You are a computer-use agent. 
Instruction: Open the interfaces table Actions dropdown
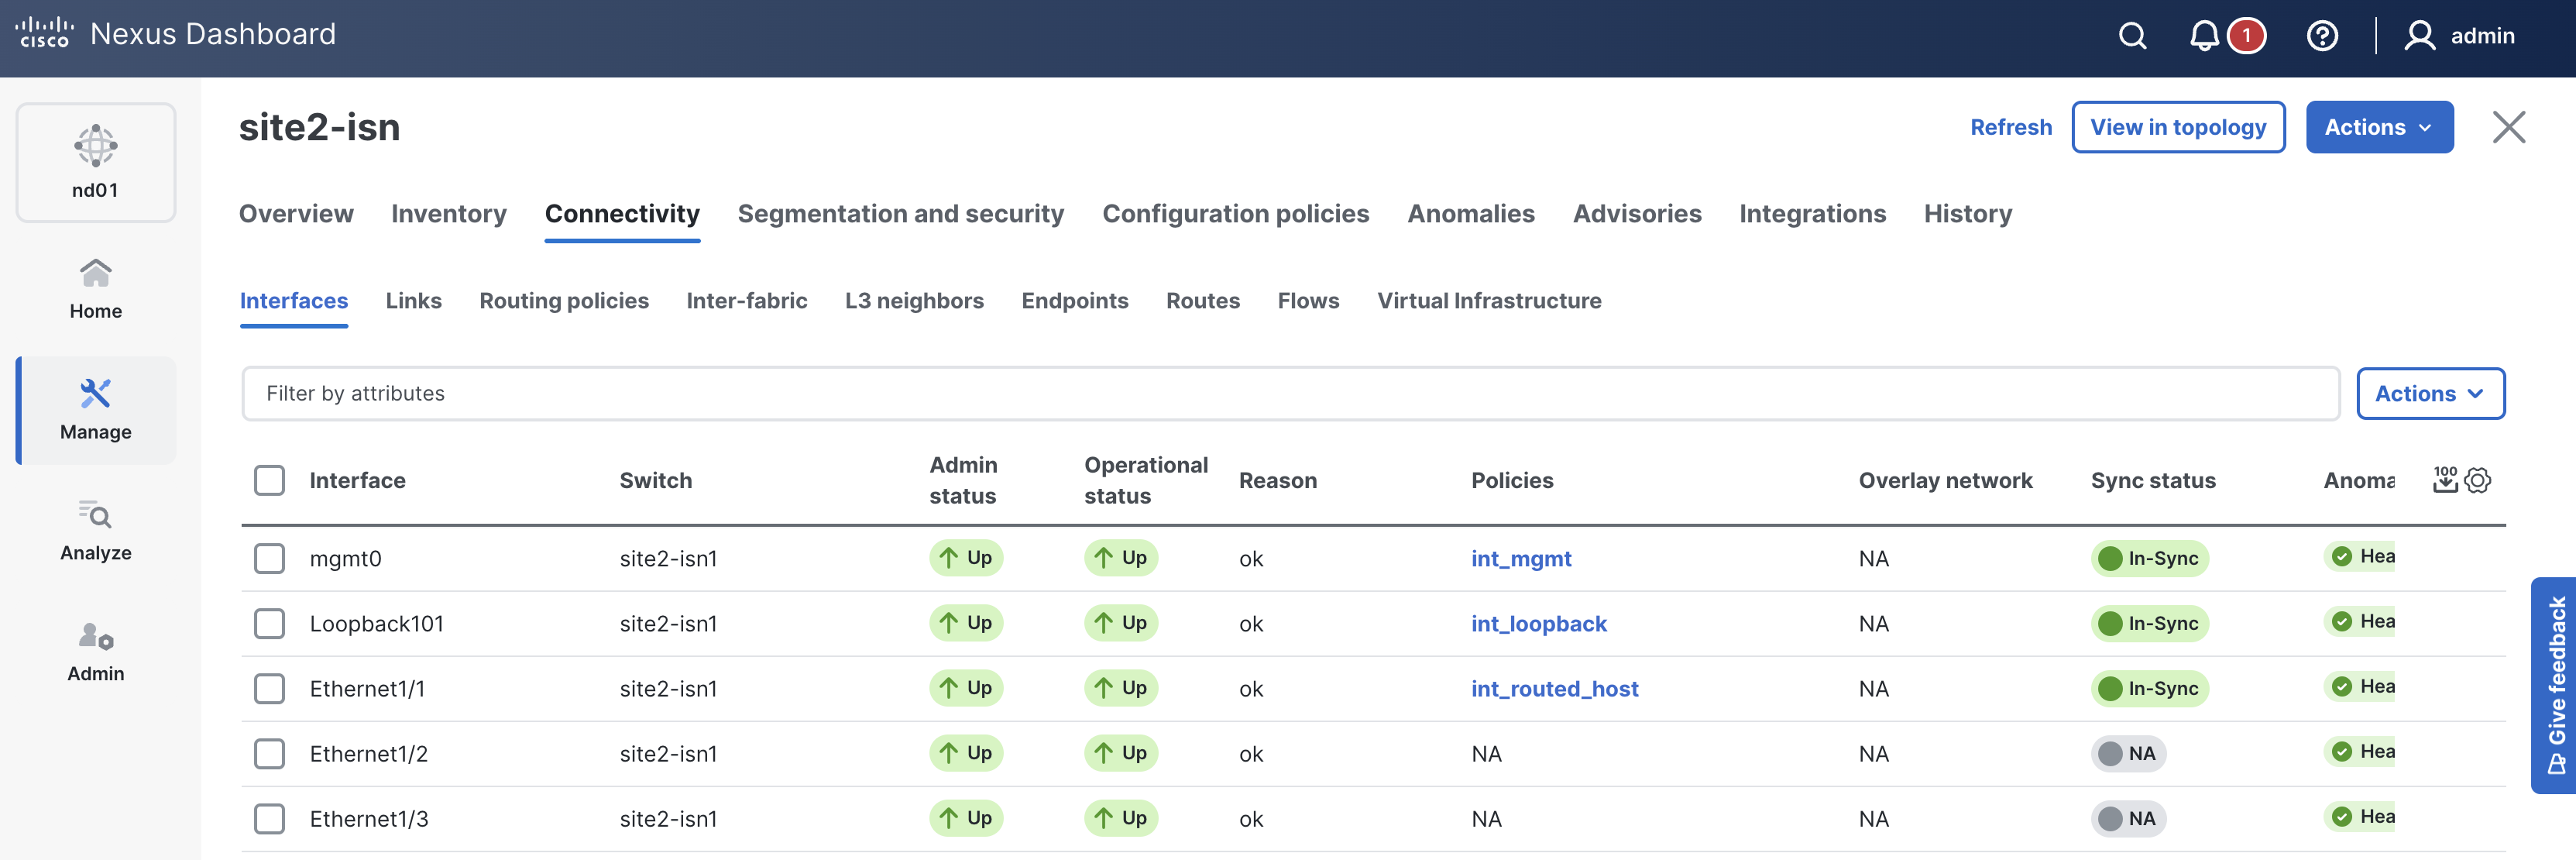click(x=2429, y=393)
